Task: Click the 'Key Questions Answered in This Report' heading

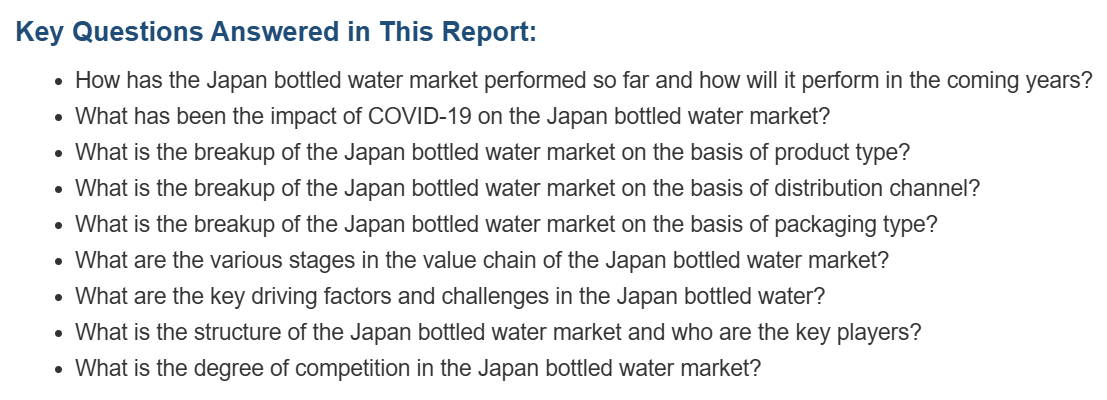Action: click(x=276, y=32)
